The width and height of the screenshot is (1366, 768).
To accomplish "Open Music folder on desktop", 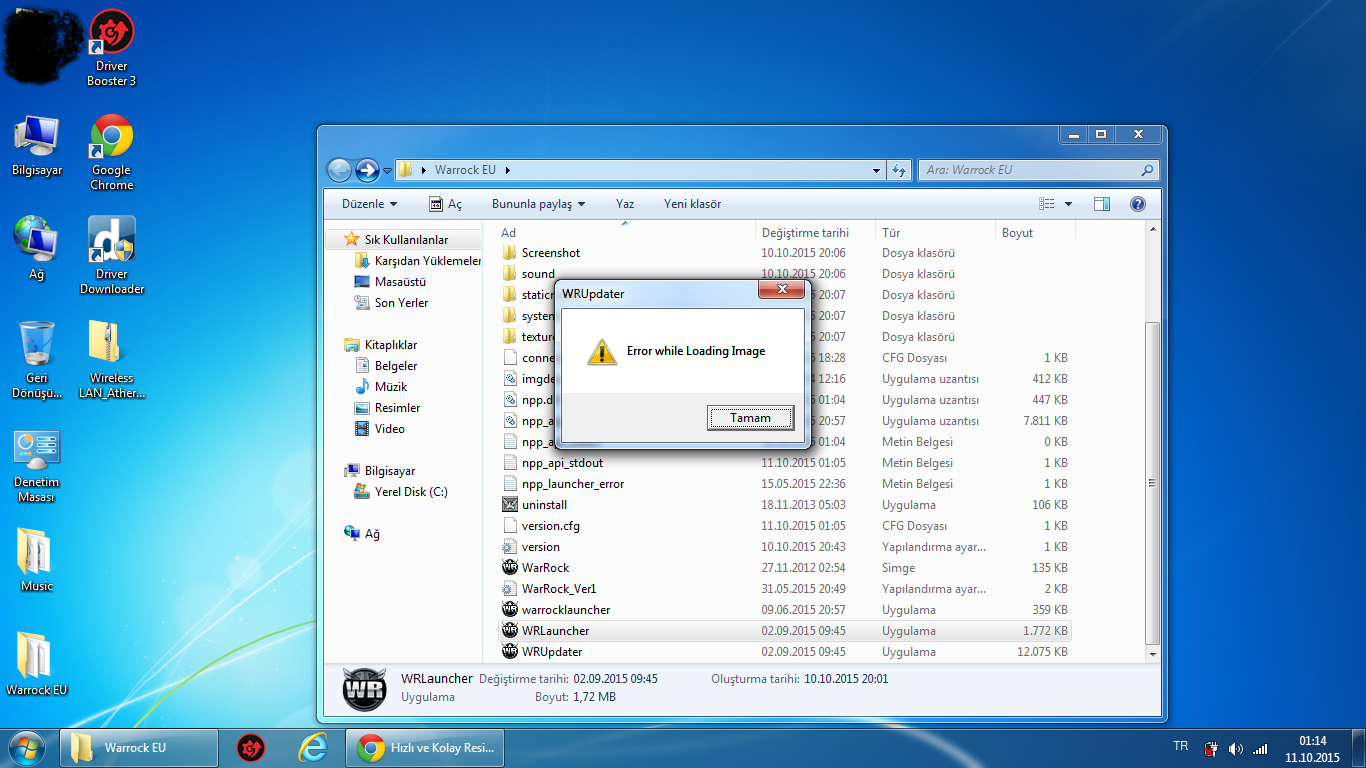I will tap(37, 560).
